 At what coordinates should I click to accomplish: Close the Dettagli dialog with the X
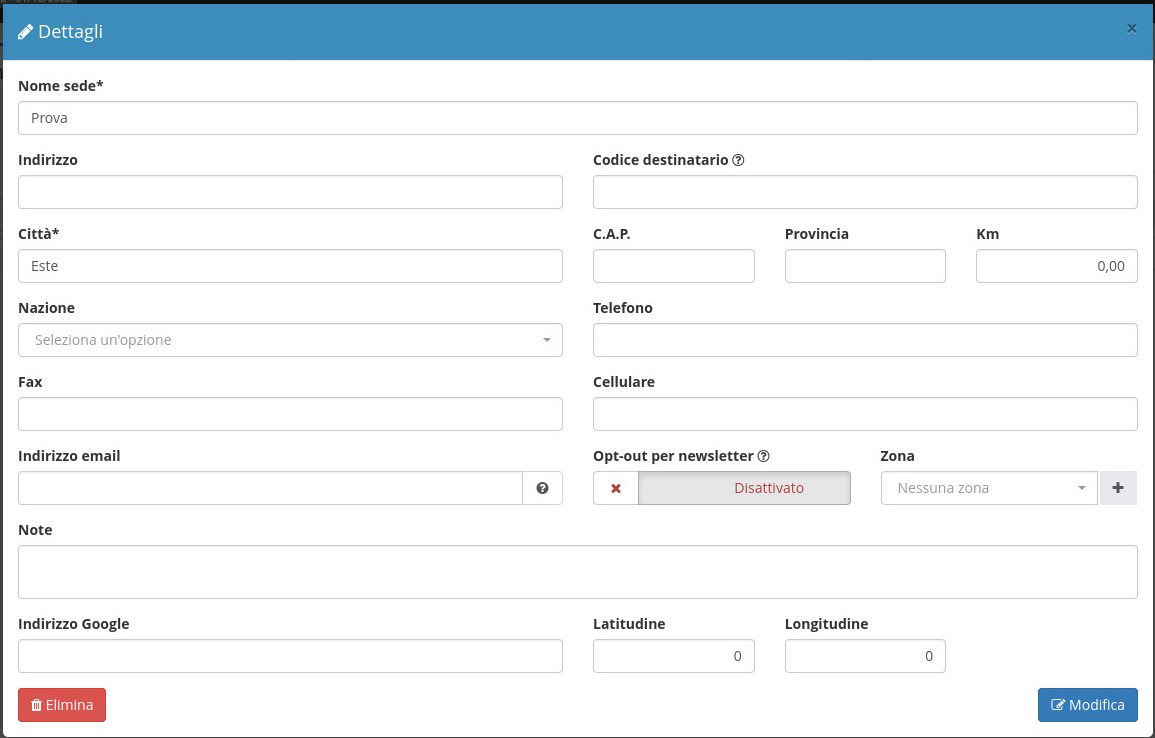point(1131,29)
